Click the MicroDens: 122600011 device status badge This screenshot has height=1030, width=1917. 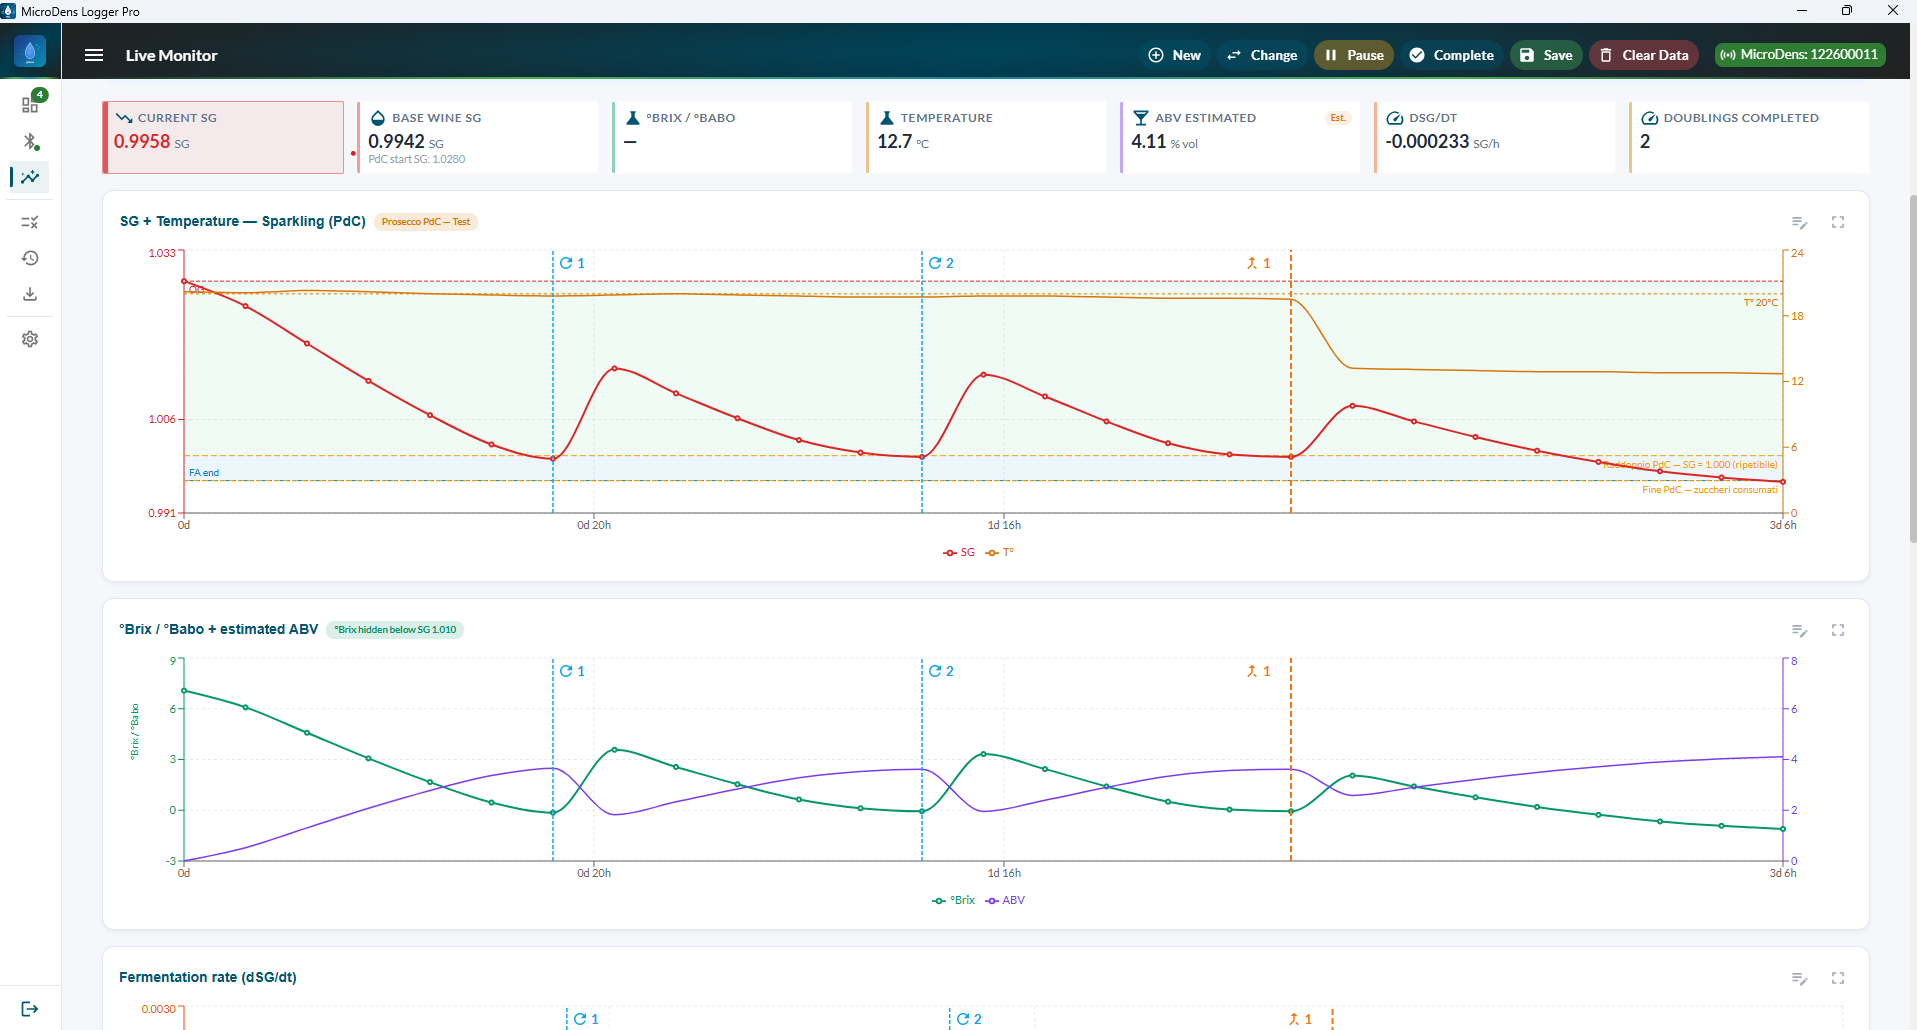click(x=1800, y=55)
